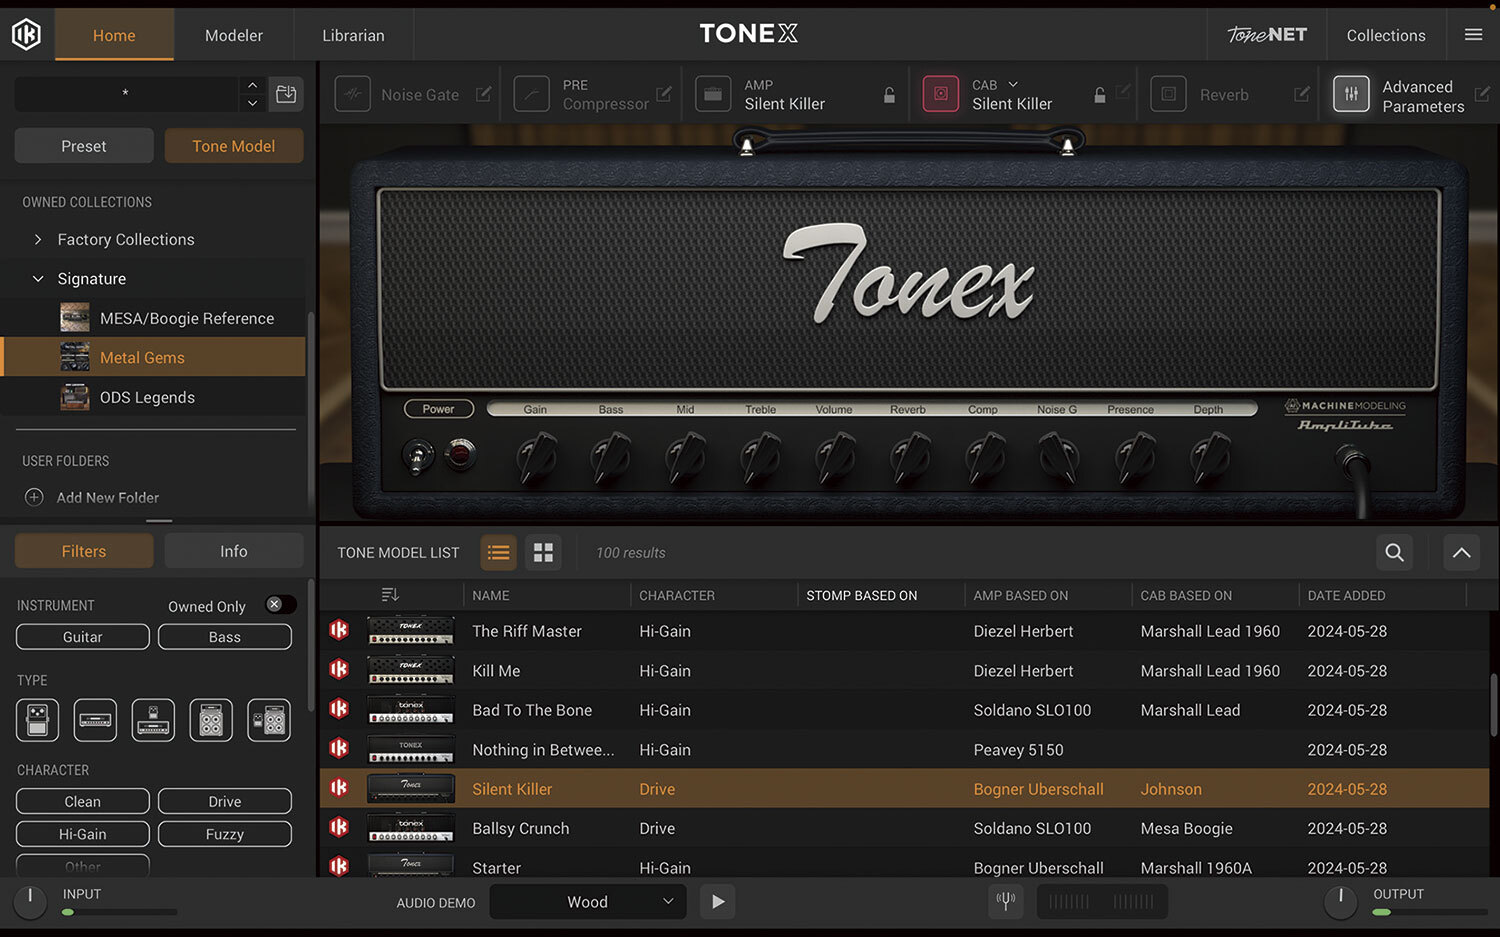
Task: Click the Silent Killer row IK badge icon
Action: 339,788
